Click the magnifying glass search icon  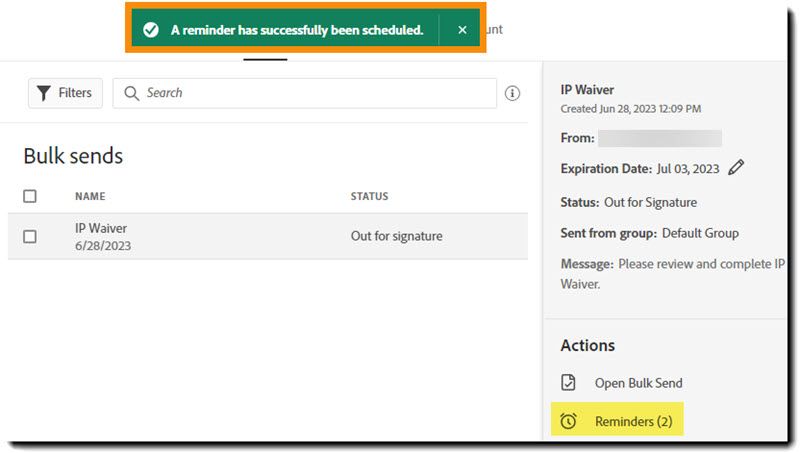pyautogui.click(x=132, y=93)
